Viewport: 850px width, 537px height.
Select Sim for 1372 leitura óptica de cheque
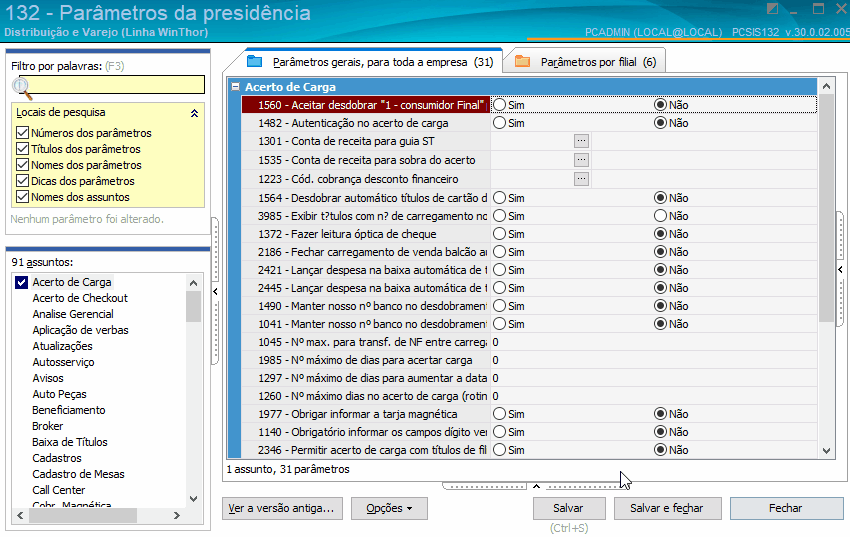[499, 234]
